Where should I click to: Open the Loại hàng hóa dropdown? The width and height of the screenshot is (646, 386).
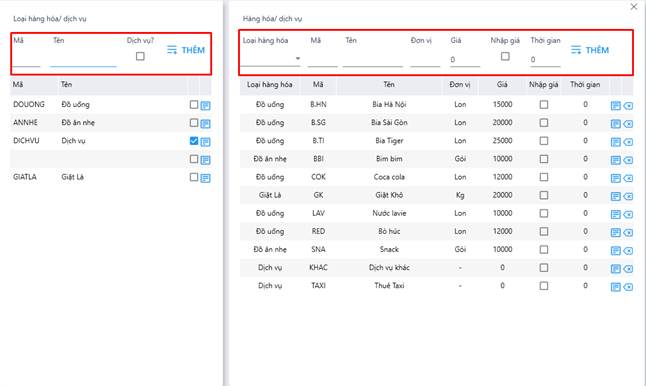271,58
